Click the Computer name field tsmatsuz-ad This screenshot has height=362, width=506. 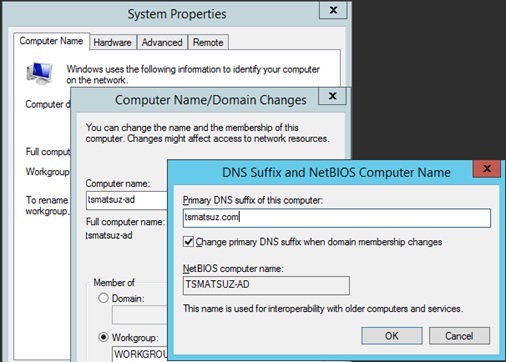coord(127,200)
